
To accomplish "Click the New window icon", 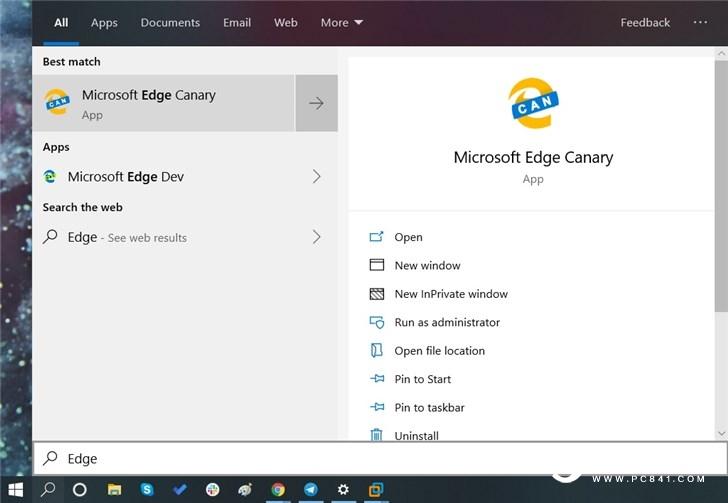I will 377,265.
